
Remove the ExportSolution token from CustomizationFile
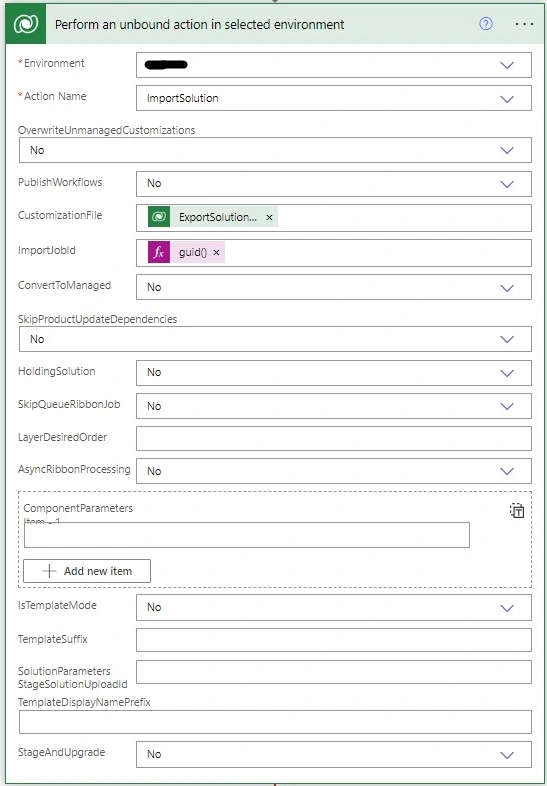tap(269, 218)
